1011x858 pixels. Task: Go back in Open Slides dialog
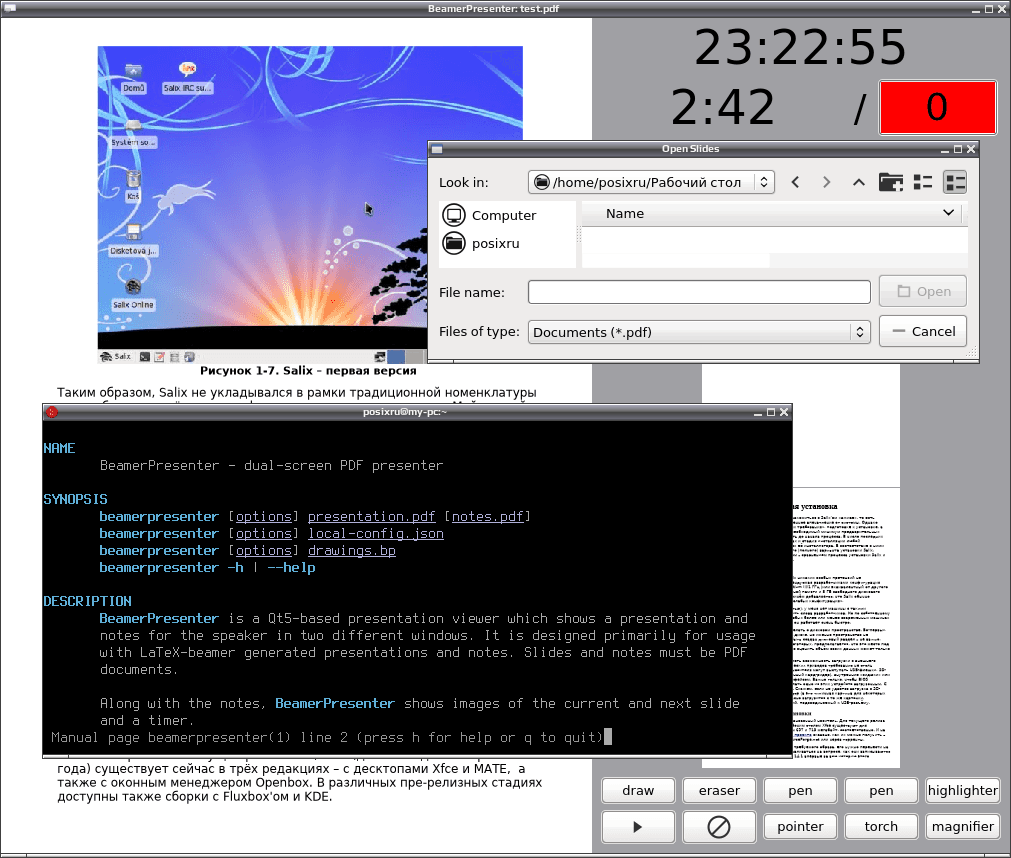(x=795, y=182)
